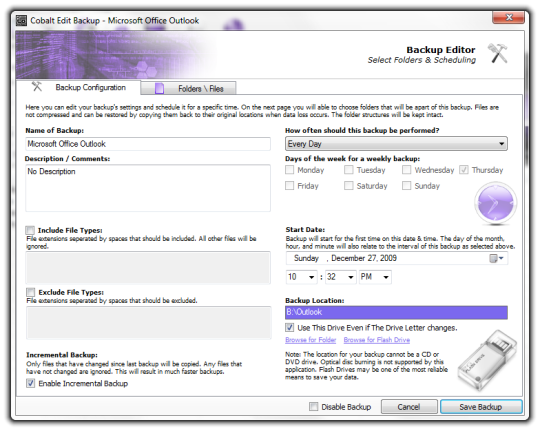Toggle Enable Incremental Backup checkbox
The height and width of the screenshot is (431, 540).
click(30, 383)
